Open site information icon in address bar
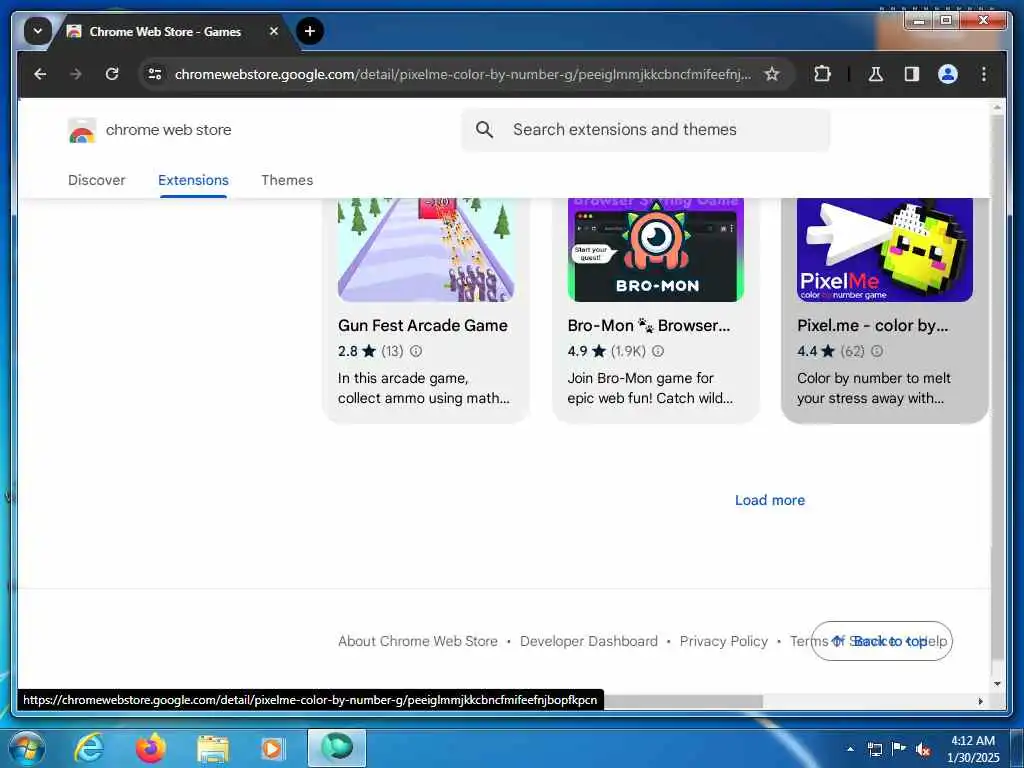This screenshot has width=1024, height=768. click(x=155, y=74)
